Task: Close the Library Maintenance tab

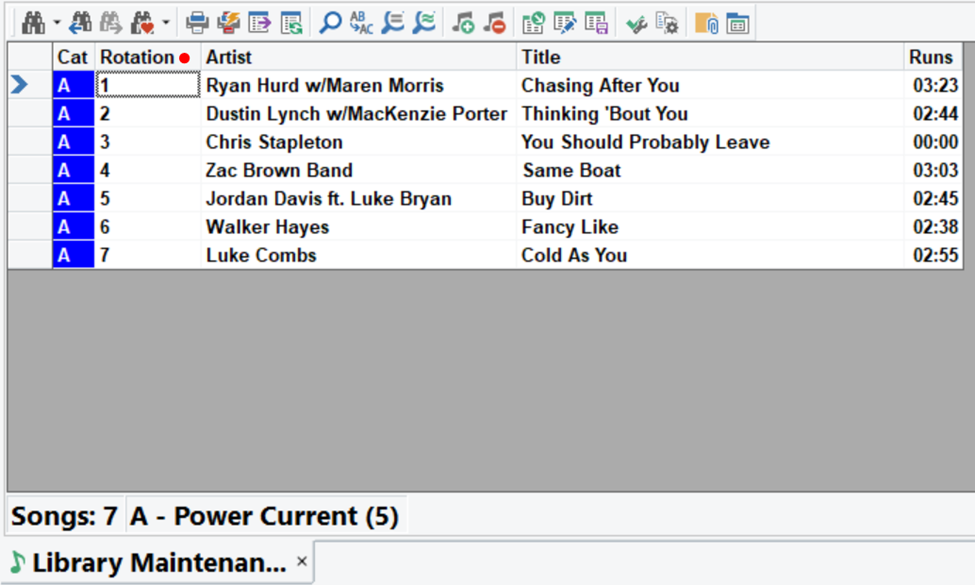Action: pos(301,562)
